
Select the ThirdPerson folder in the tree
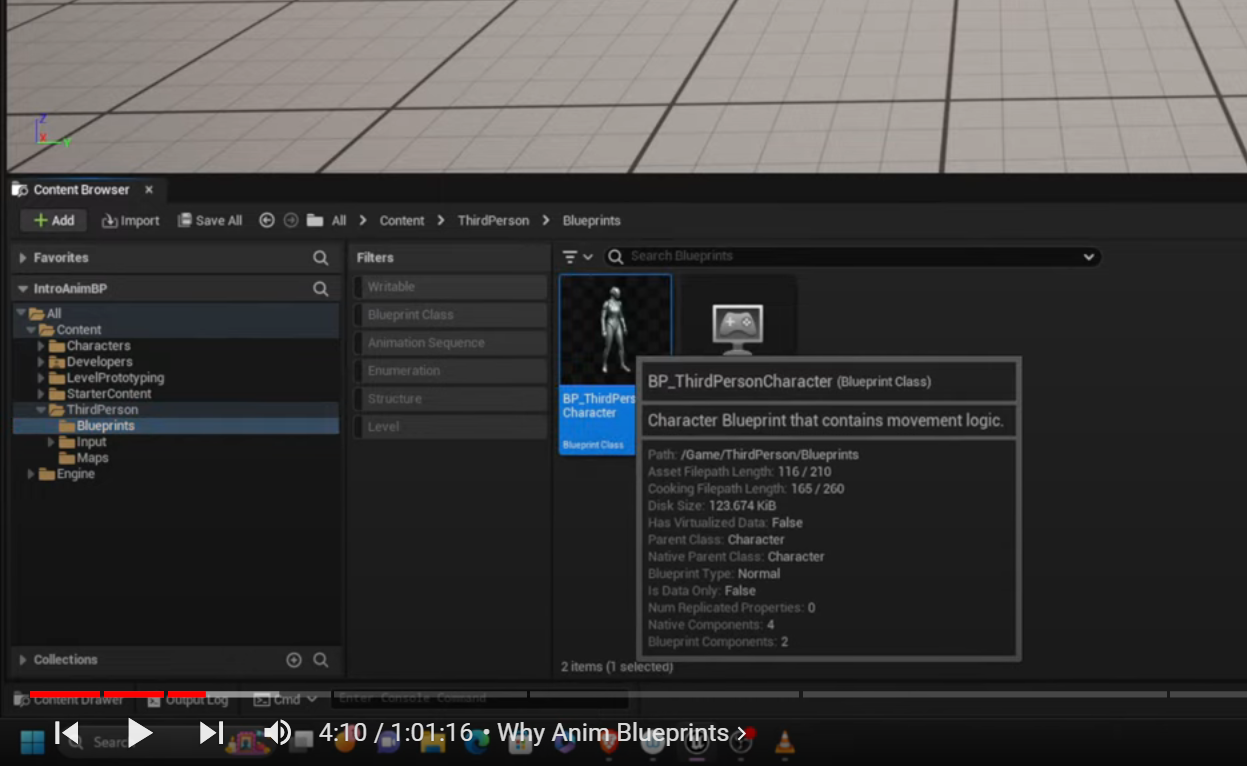[x=102, y=410]
